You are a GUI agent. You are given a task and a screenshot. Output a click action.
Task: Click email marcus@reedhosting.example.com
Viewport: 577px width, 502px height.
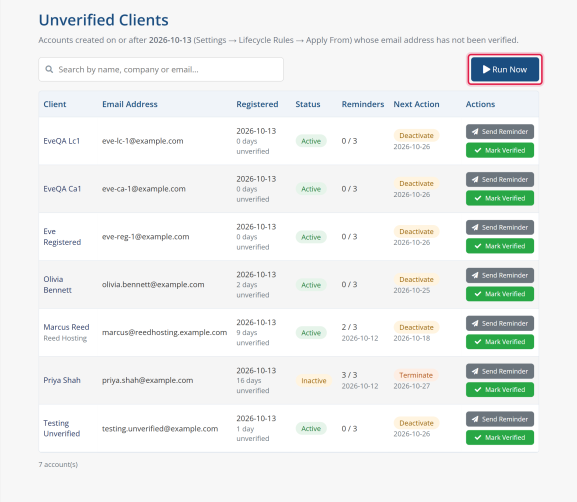pos(164,332)
